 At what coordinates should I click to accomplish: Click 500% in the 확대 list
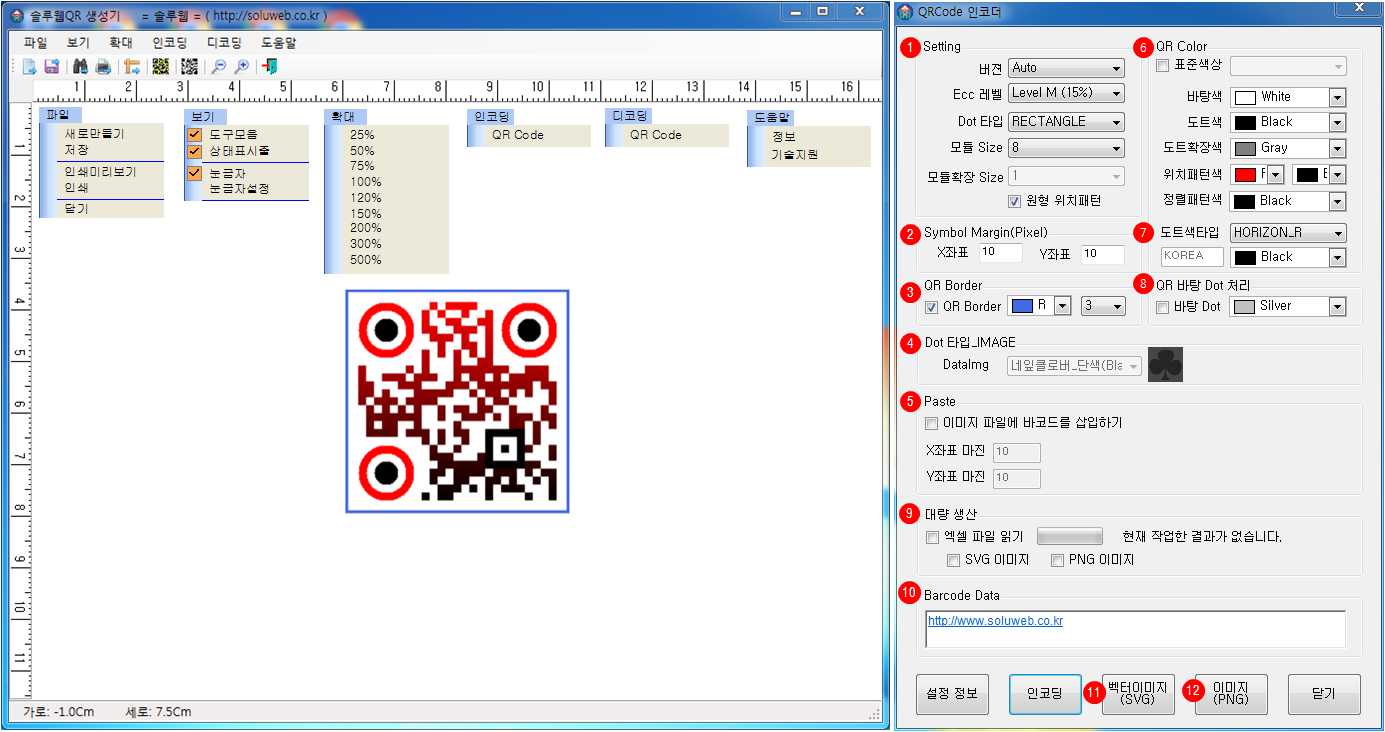366,260
